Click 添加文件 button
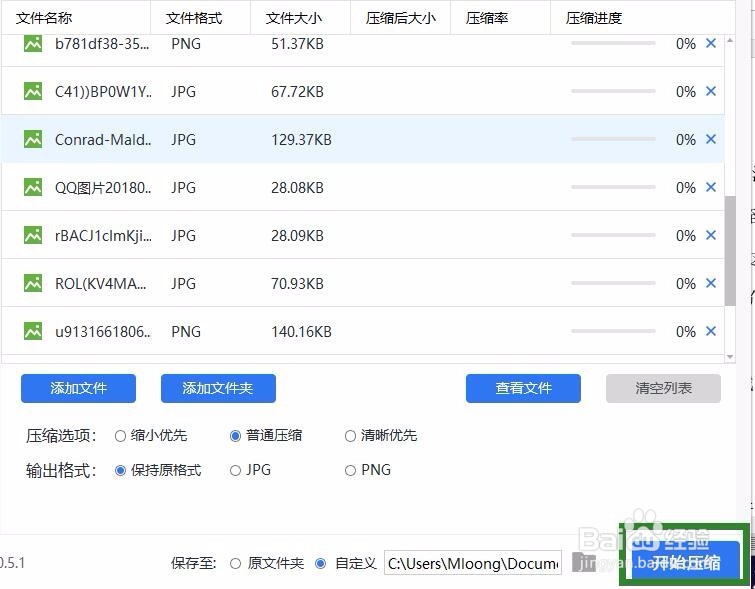Viewport: 755px width, 589px height. (78, 388)
